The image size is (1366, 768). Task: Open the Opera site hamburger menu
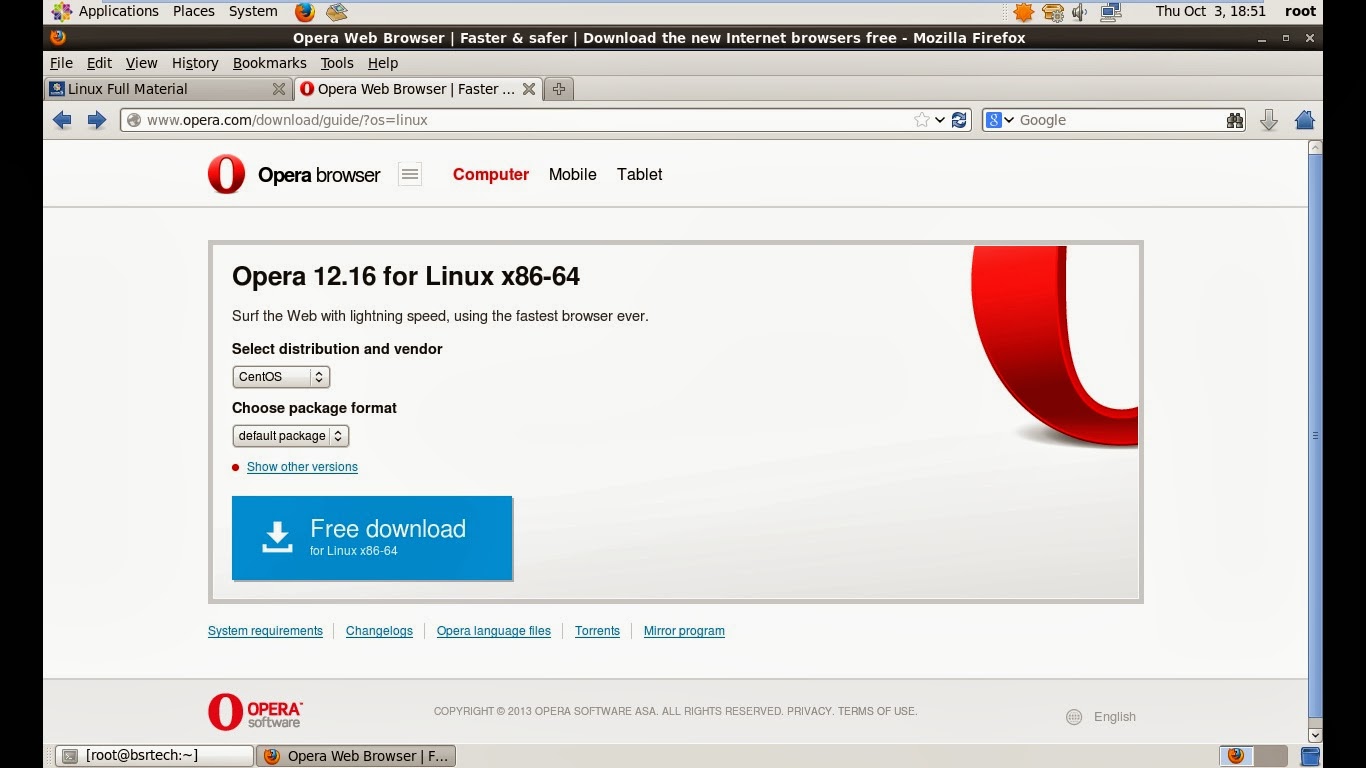tap(410, 174)
